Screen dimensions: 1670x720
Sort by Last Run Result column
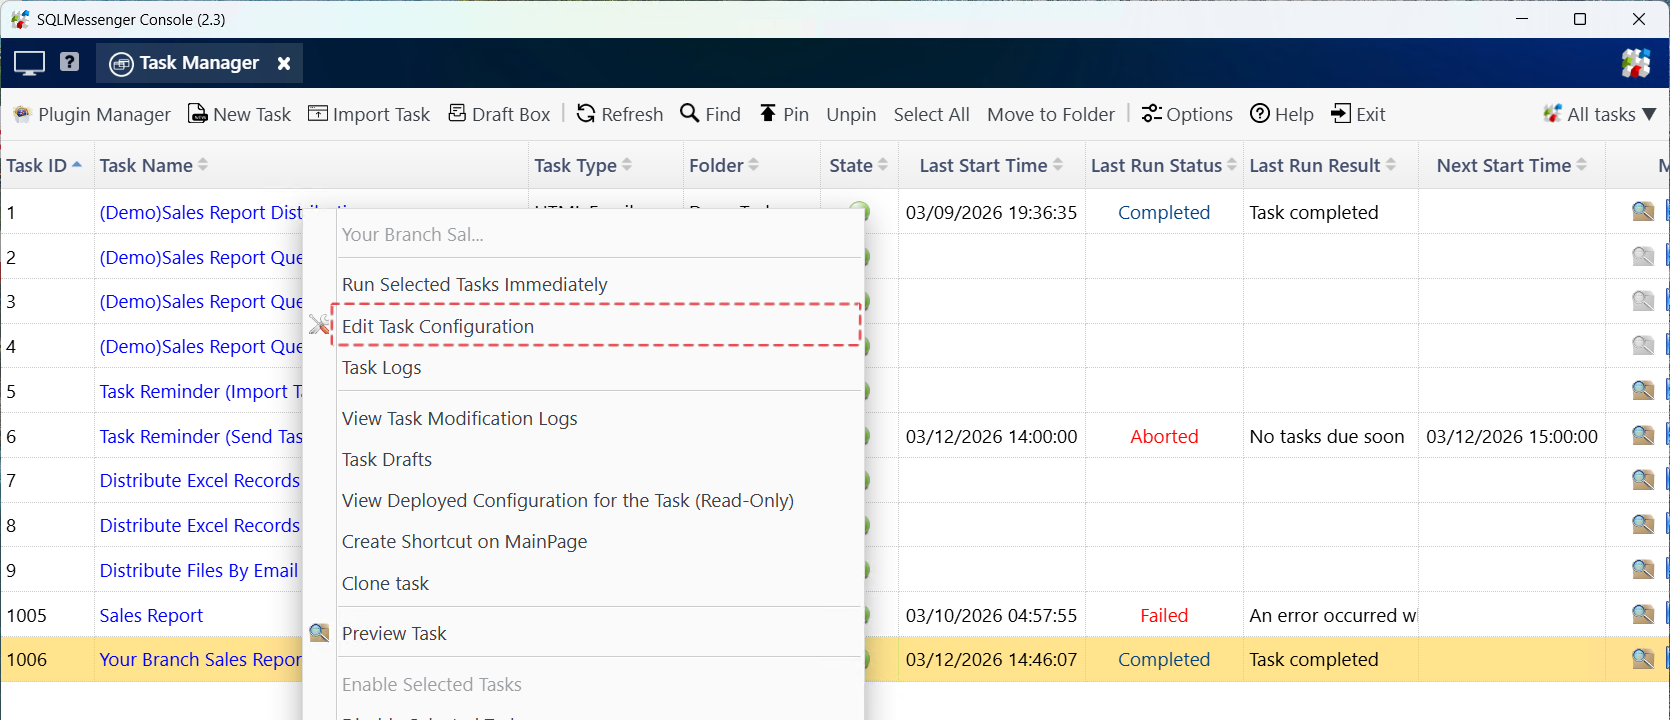[x=1322, y=165]
